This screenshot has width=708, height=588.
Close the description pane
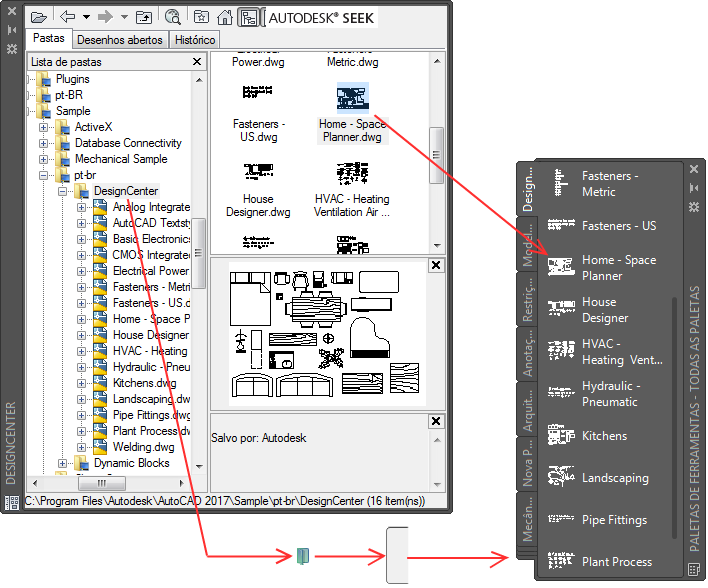[436, 421]
